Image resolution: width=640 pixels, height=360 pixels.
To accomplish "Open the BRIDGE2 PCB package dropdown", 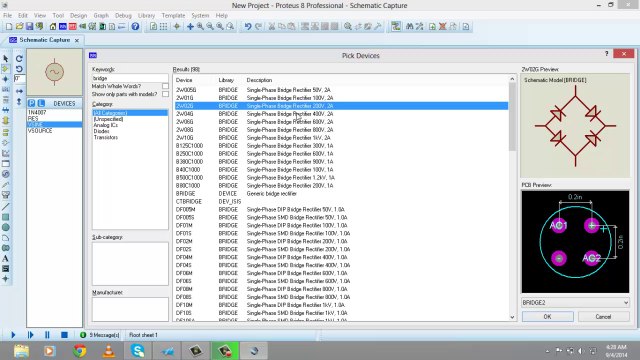I will click(575, 303).
